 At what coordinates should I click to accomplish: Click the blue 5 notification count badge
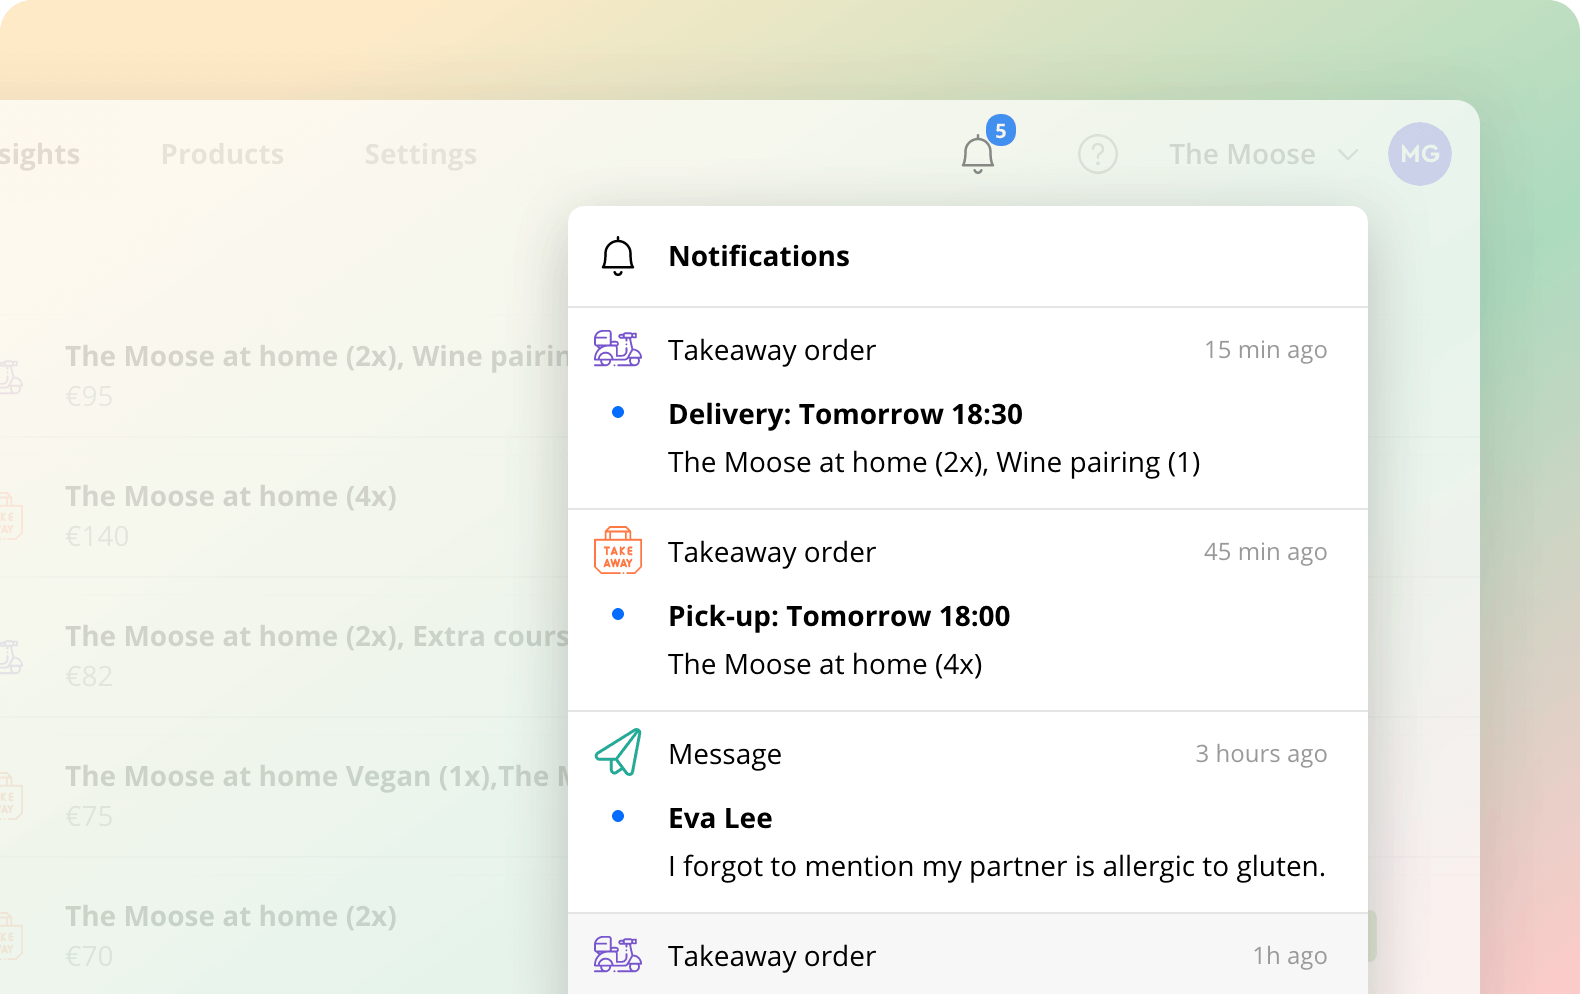[x=1001, y=130]
